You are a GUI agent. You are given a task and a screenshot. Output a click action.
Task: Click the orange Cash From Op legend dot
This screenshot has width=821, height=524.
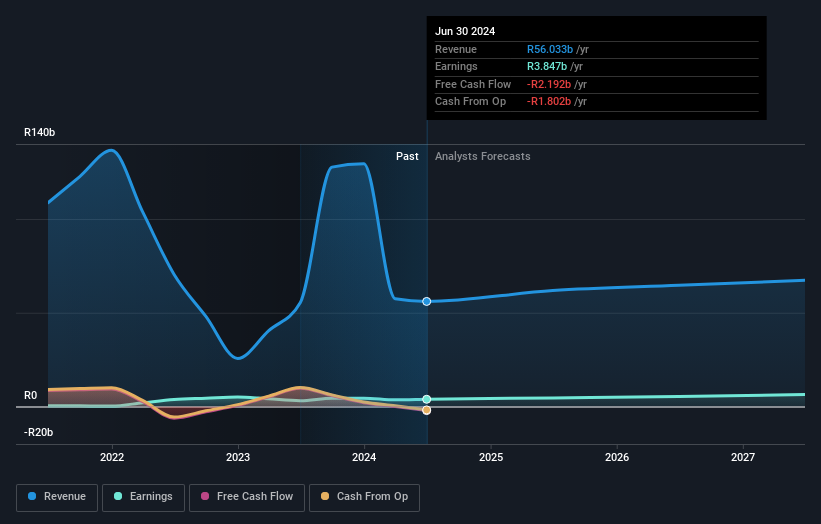click(x=325, y=496)
